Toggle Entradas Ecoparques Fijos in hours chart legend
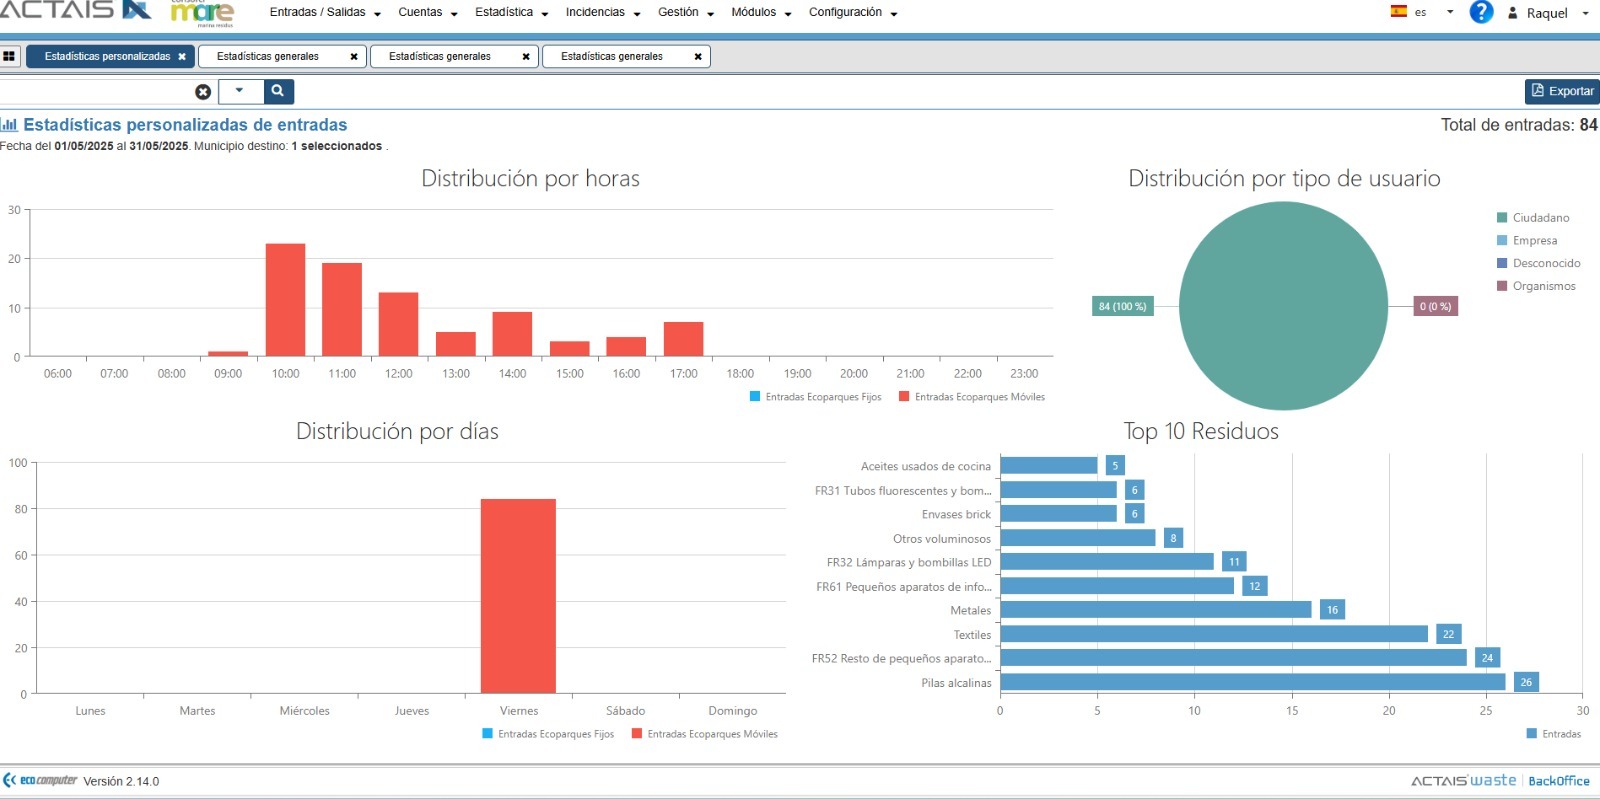1600x799 pixels. (815, 397)
